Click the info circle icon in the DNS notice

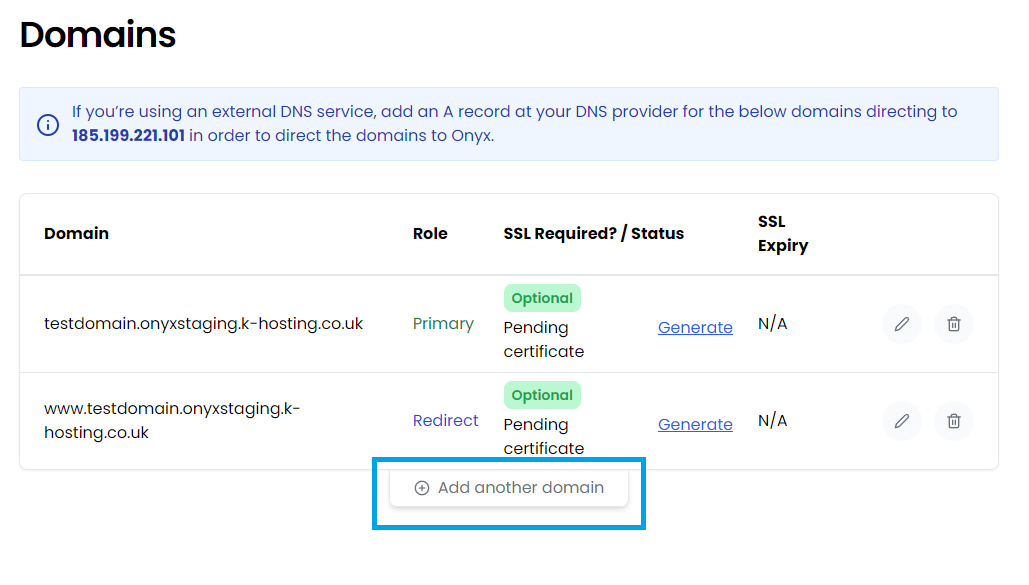(x=48, y=124)
